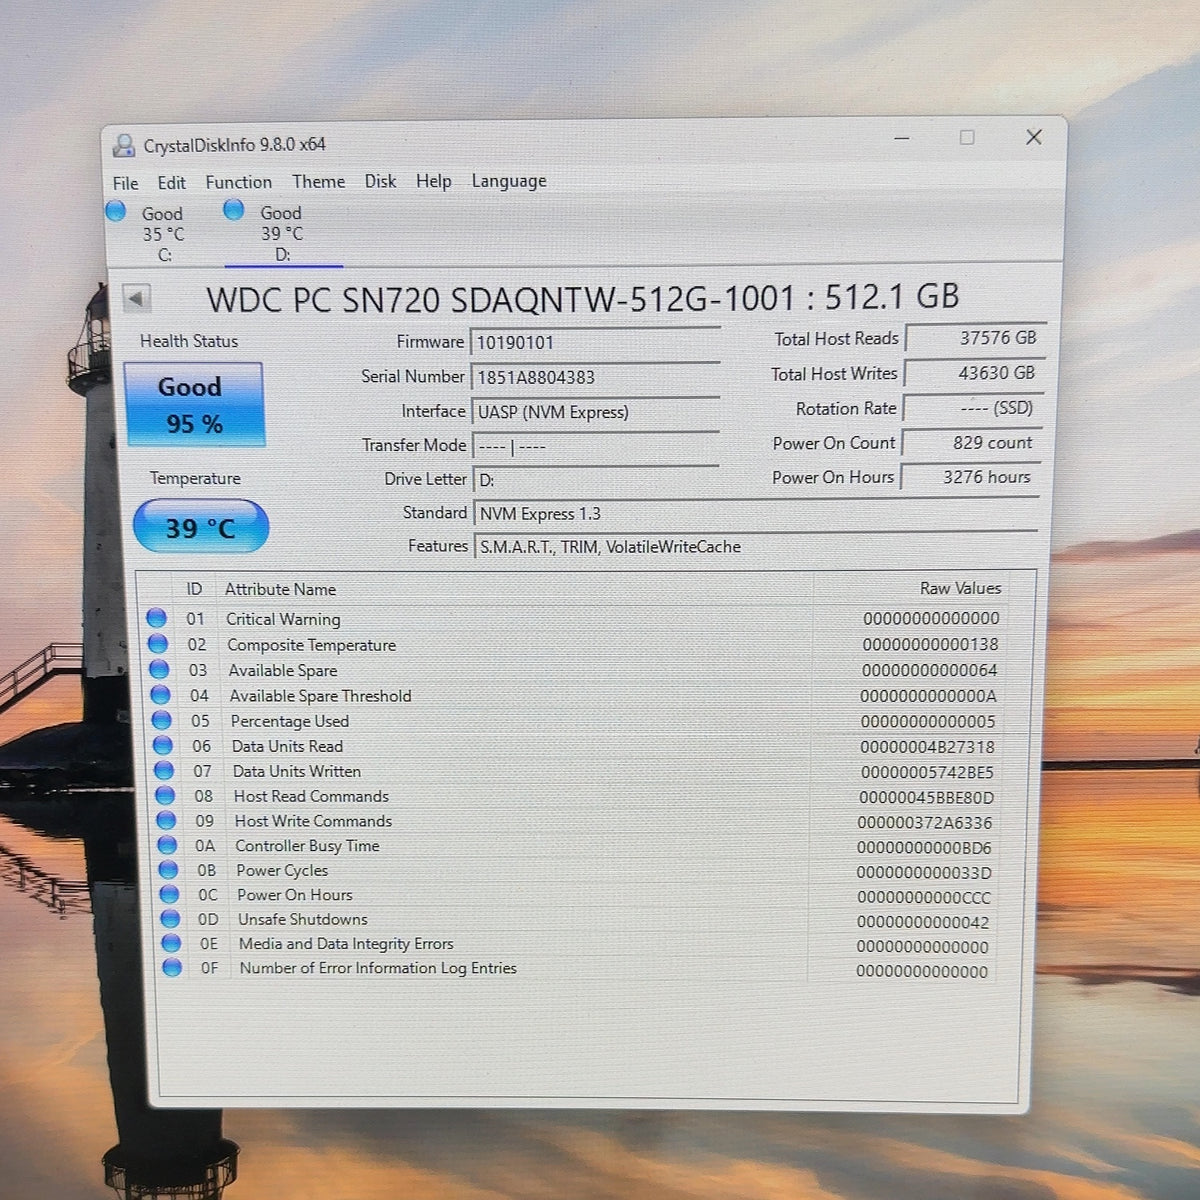
Task: Click the ID column header
Action: (x=194, y=589)
